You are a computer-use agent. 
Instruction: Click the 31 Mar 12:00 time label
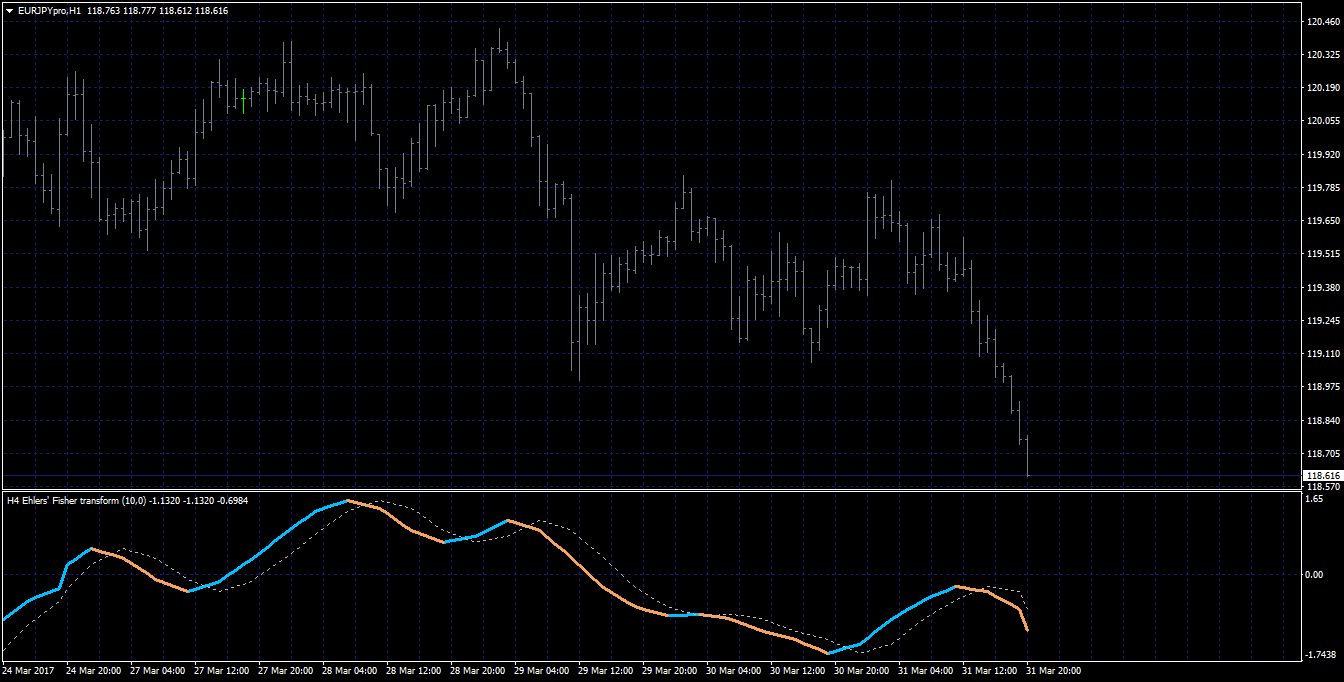990,671
